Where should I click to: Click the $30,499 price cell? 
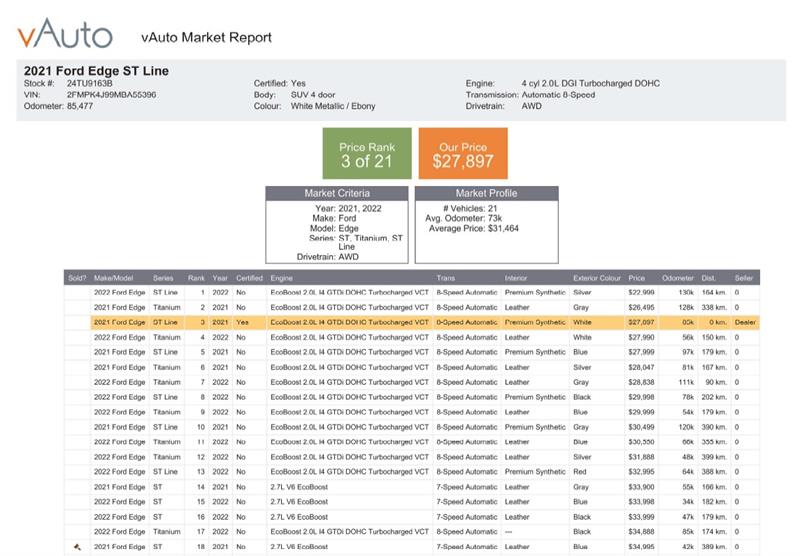tap(641, 427)
